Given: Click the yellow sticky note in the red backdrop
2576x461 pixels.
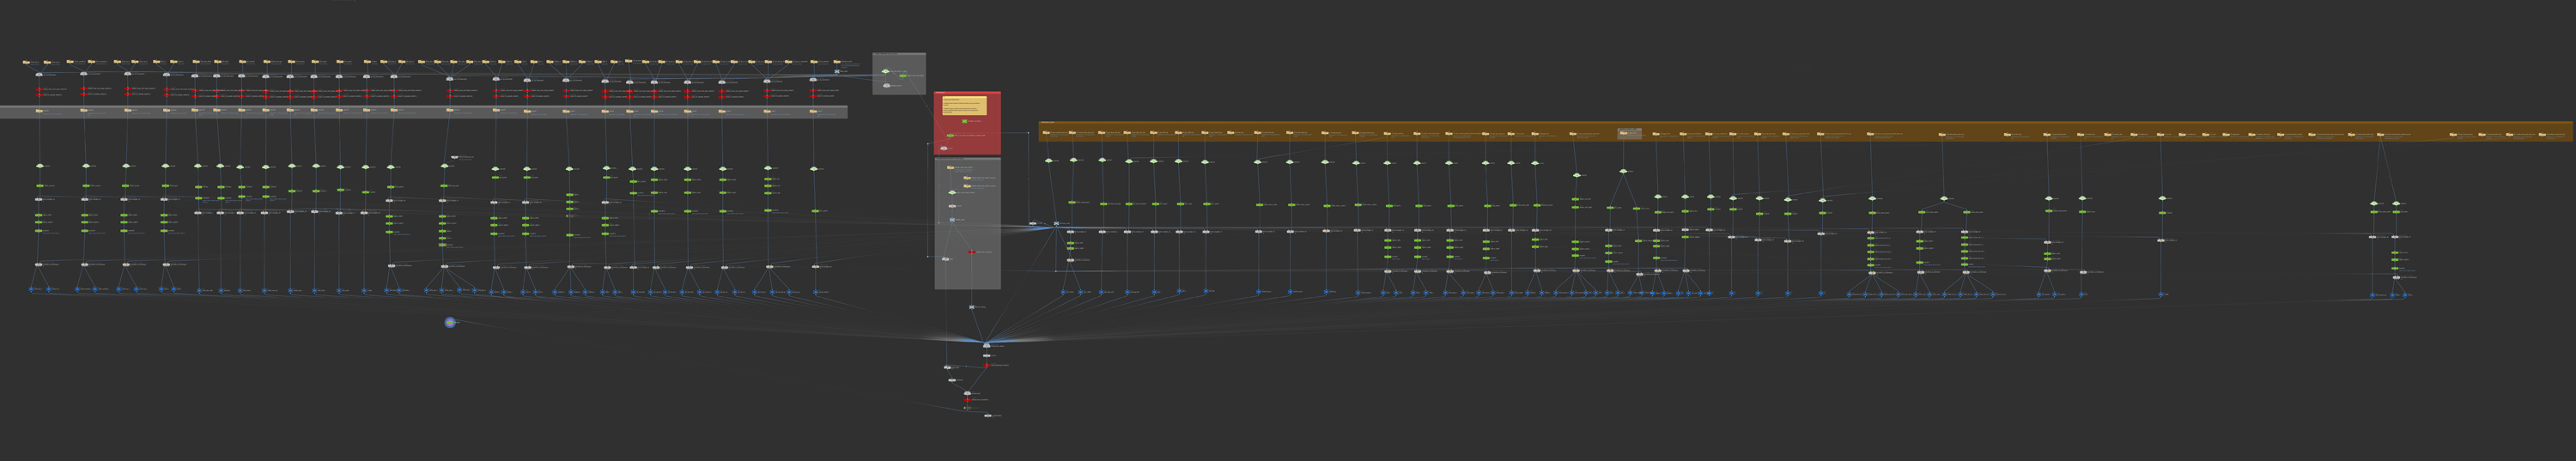Looking at the screenshot, I should click(964, 106).
